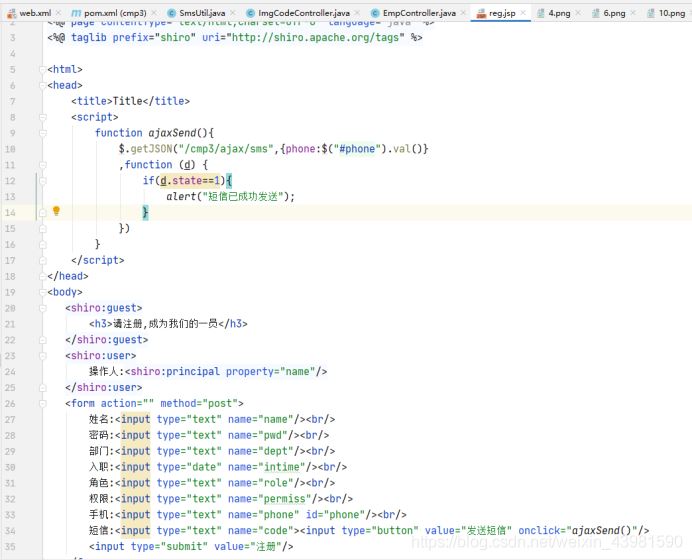Click line number 14 in the gutter
Viewport: 692px width, 560px height.
point(10,213)
